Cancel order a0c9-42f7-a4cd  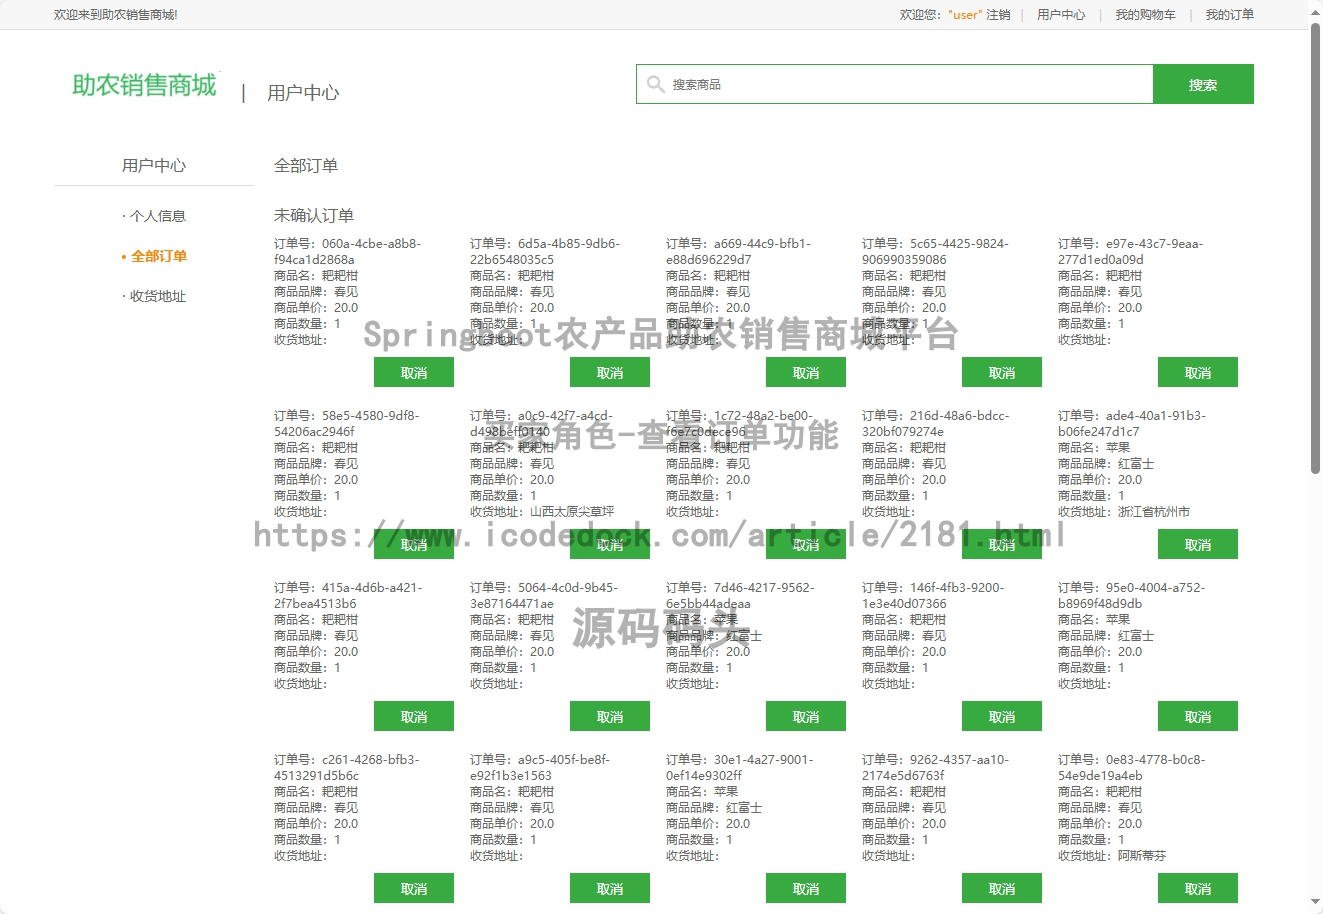click(610, 545)
